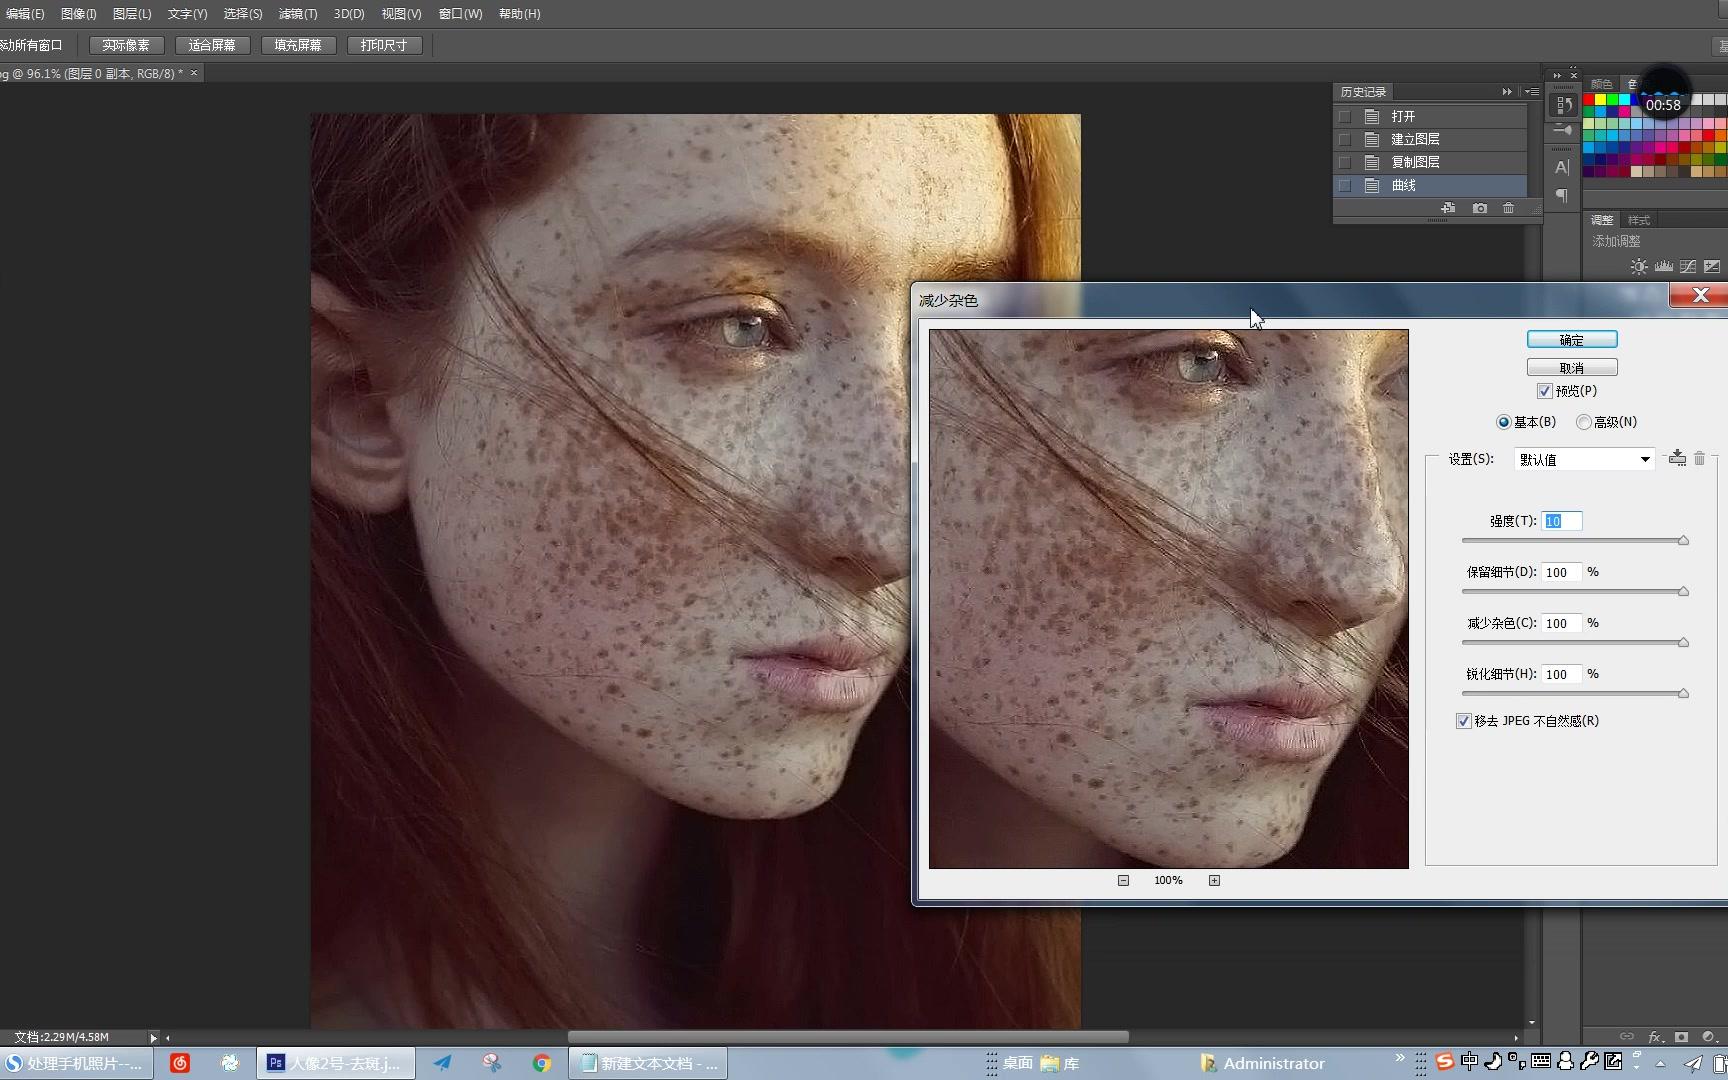This screenshot has height=1080, width=1728.
Task: Open the 设置 presets dropdown (默认值)
Action: [1584, 459]
